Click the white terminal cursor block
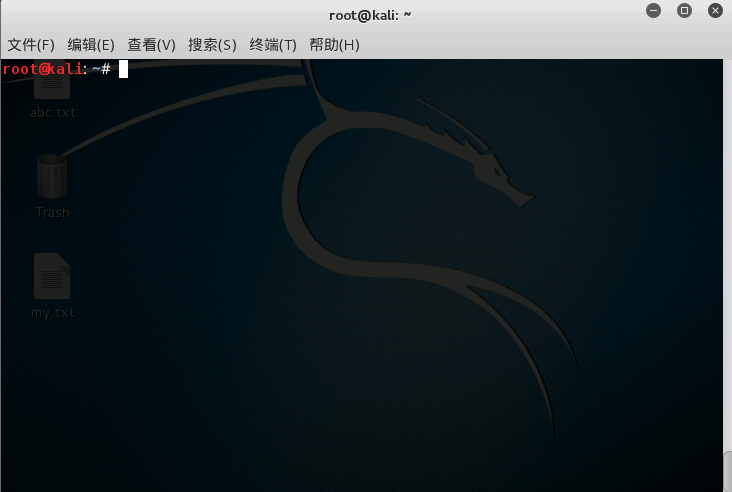 click(x=124, y=69)
